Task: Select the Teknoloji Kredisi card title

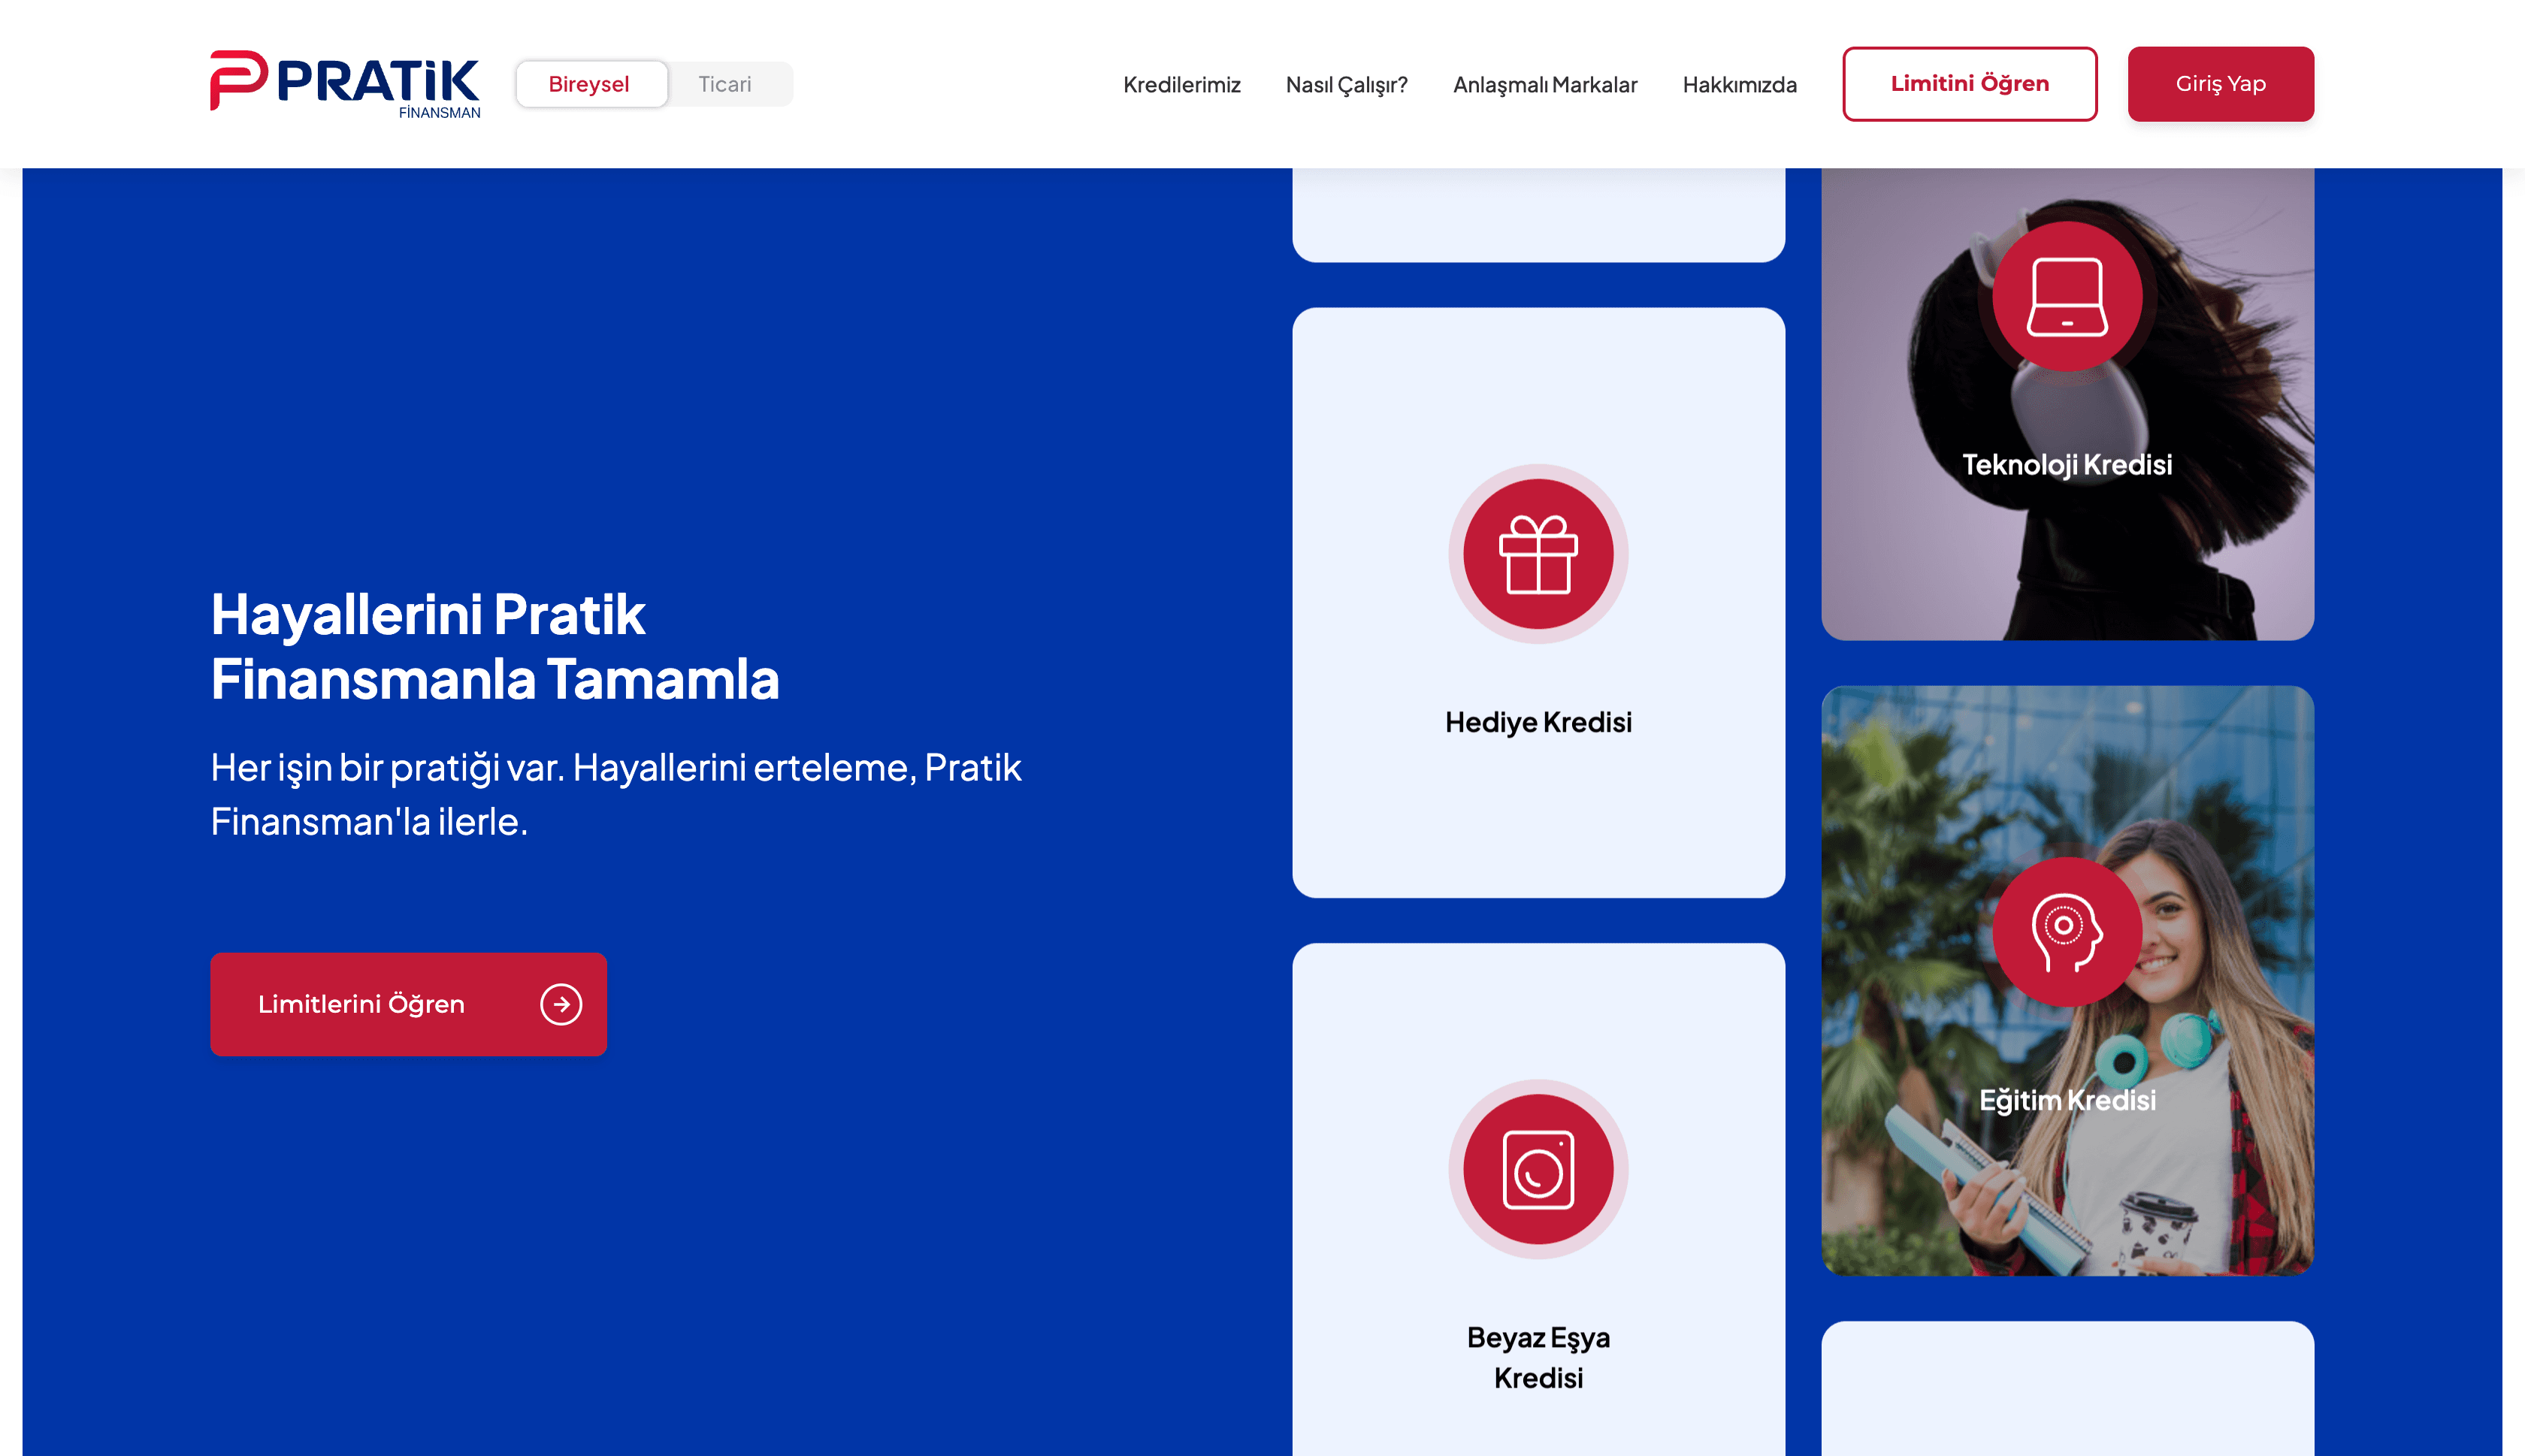Action: pos(2067,465)
